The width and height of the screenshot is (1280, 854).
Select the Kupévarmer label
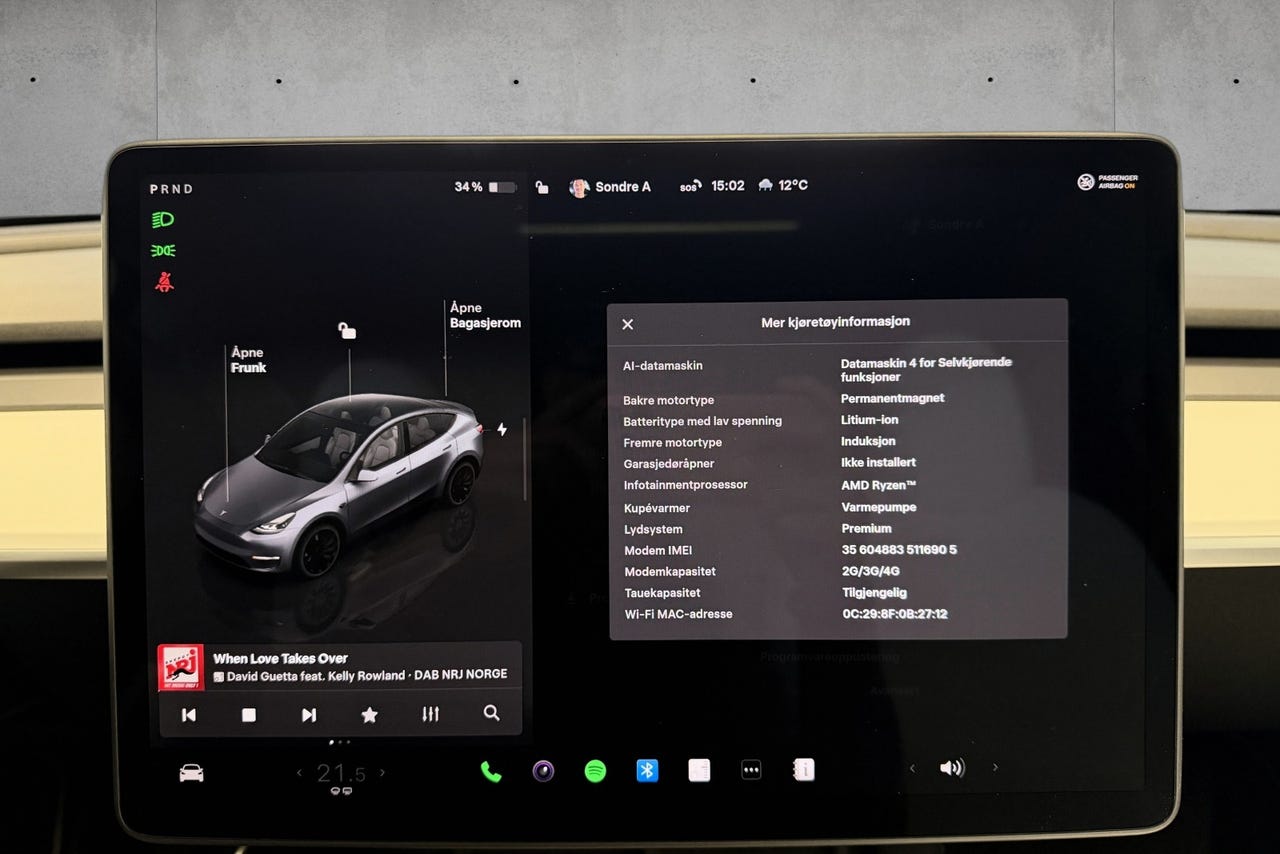coord(657,508)
